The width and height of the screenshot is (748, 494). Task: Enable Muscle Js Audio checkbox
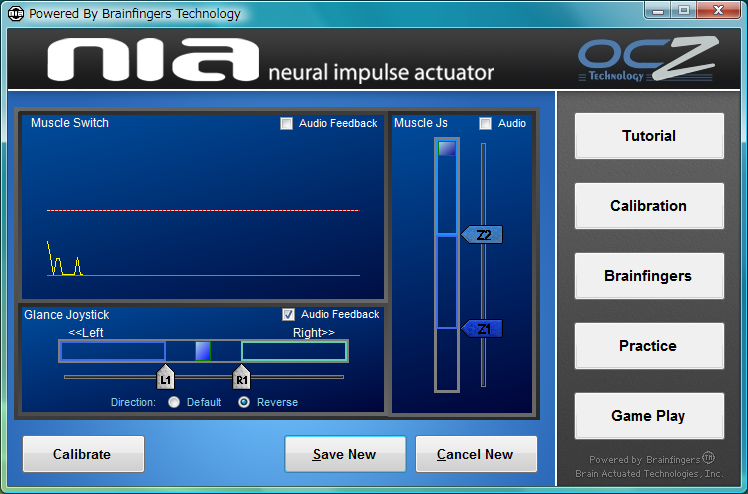[485, 124]
